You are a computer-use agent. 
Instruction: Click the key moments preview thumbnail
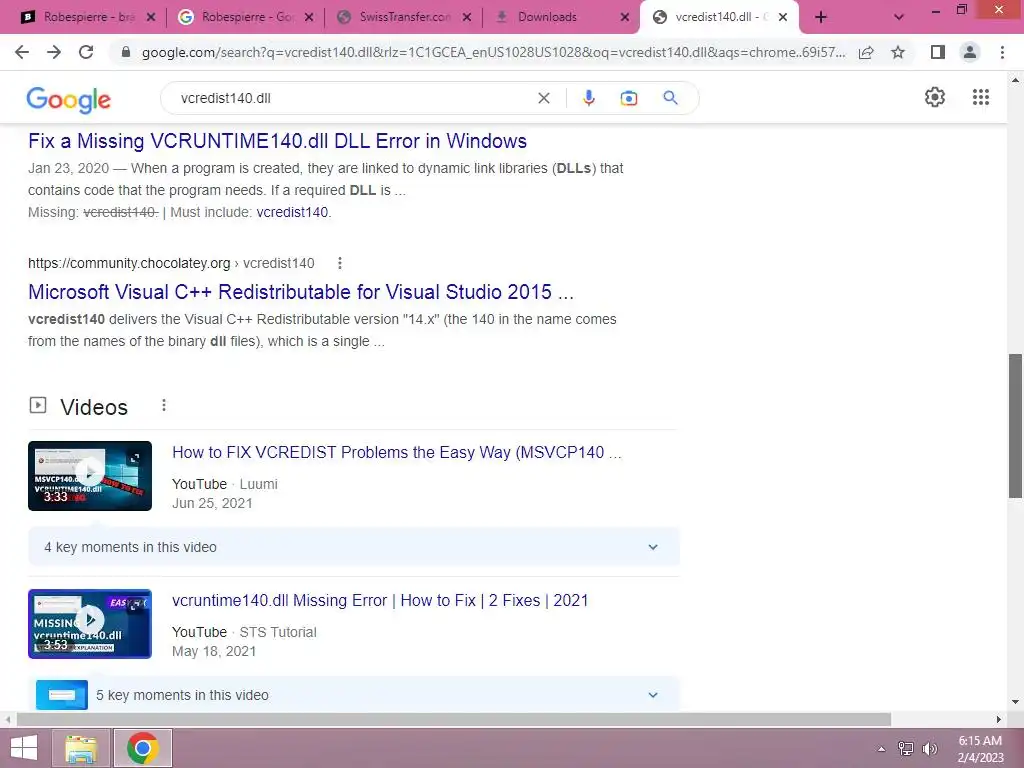62,695
